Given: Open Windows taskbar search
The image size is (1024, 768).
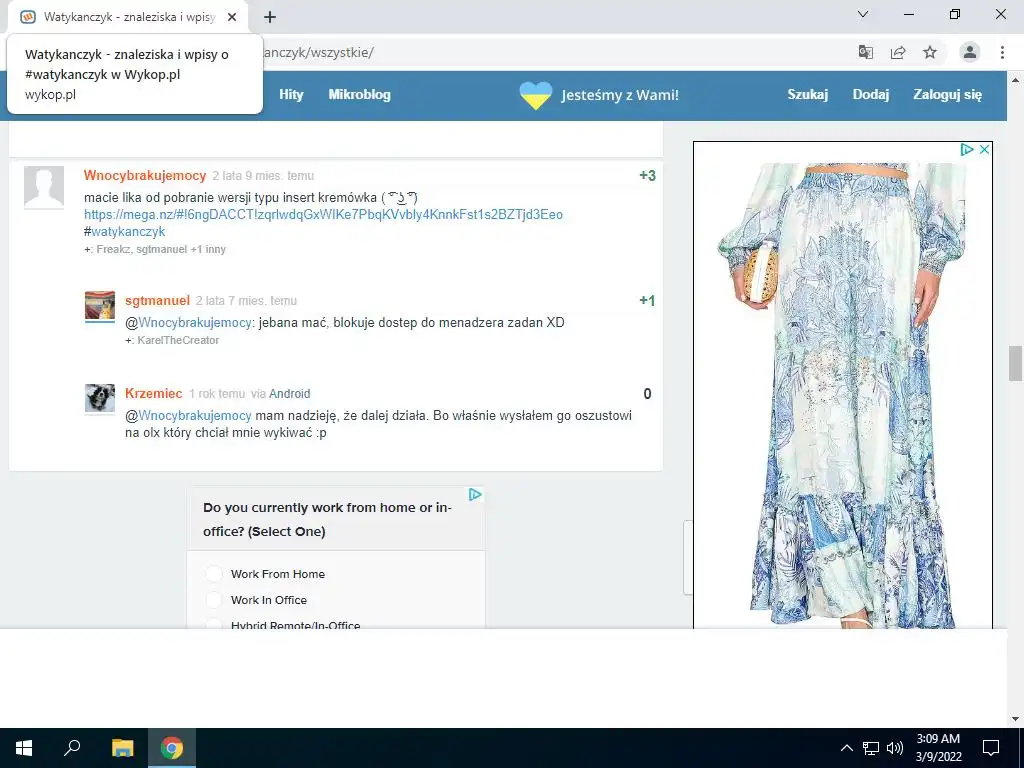Looking at the screenshot, I should tap(72, 748).
